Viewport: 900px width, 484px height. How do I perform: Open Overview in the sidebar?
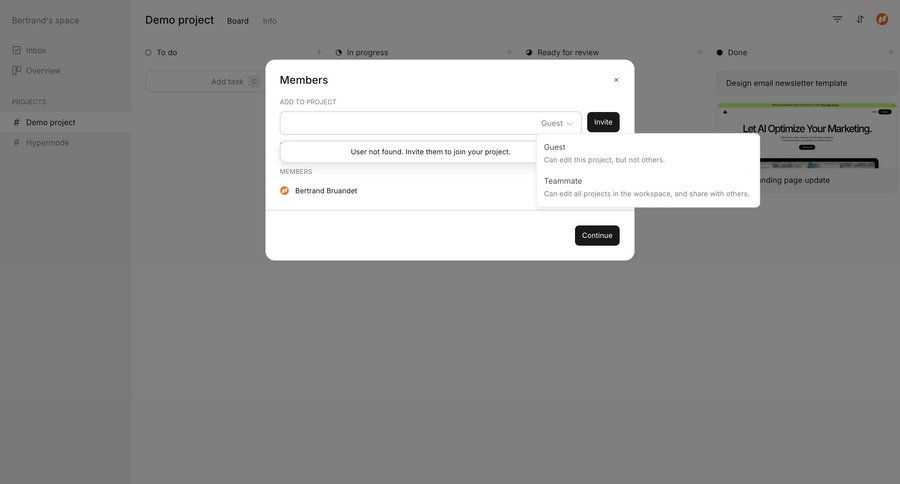click(x=43, y=70)
